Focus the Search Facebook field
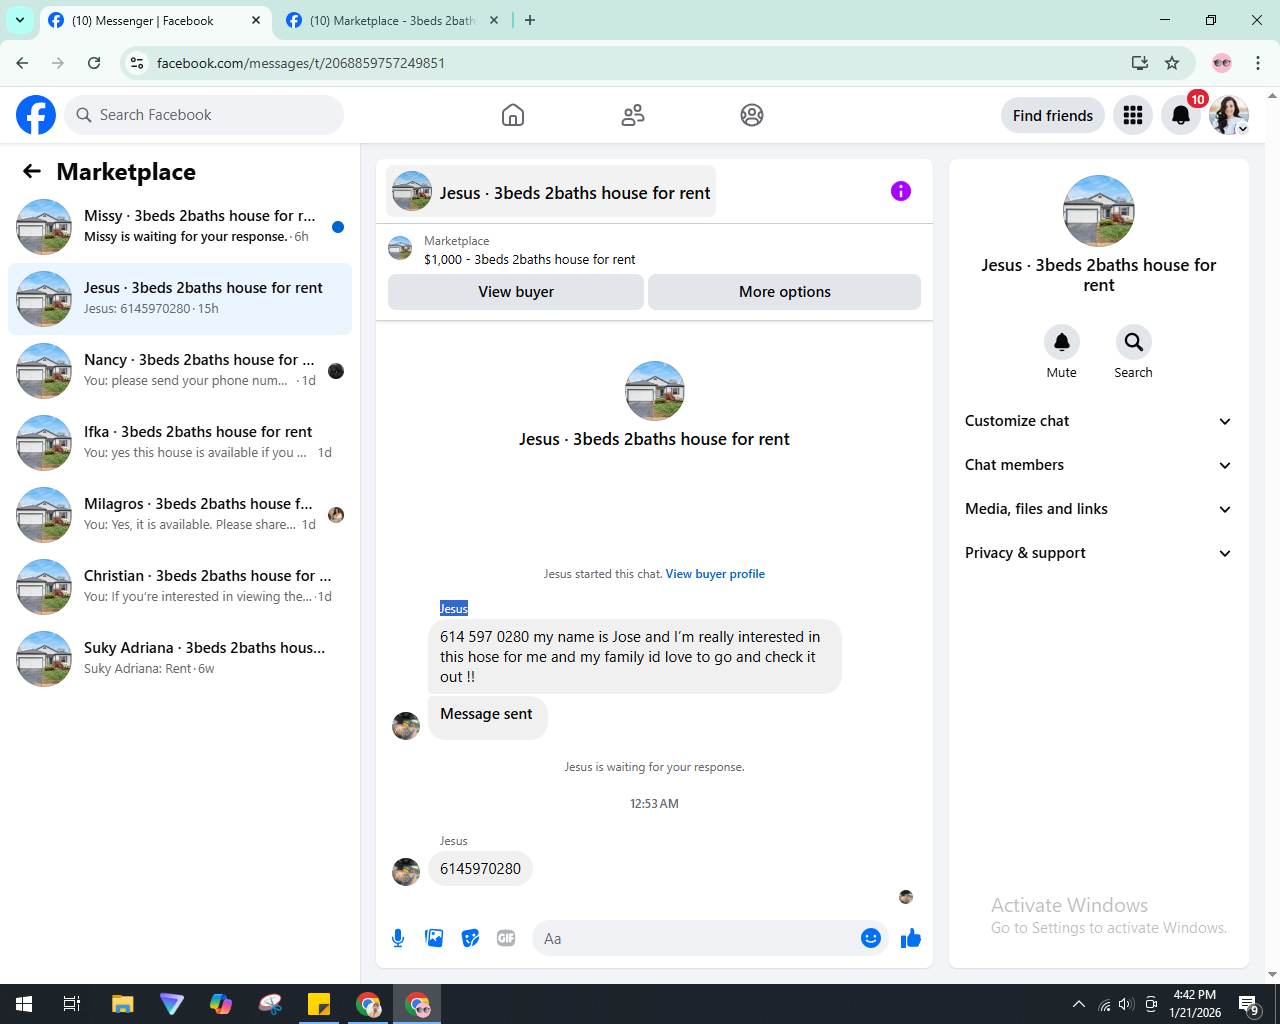Image resolution: width=1280 pixels, height=1024 pixels. [x=204, y=115]
